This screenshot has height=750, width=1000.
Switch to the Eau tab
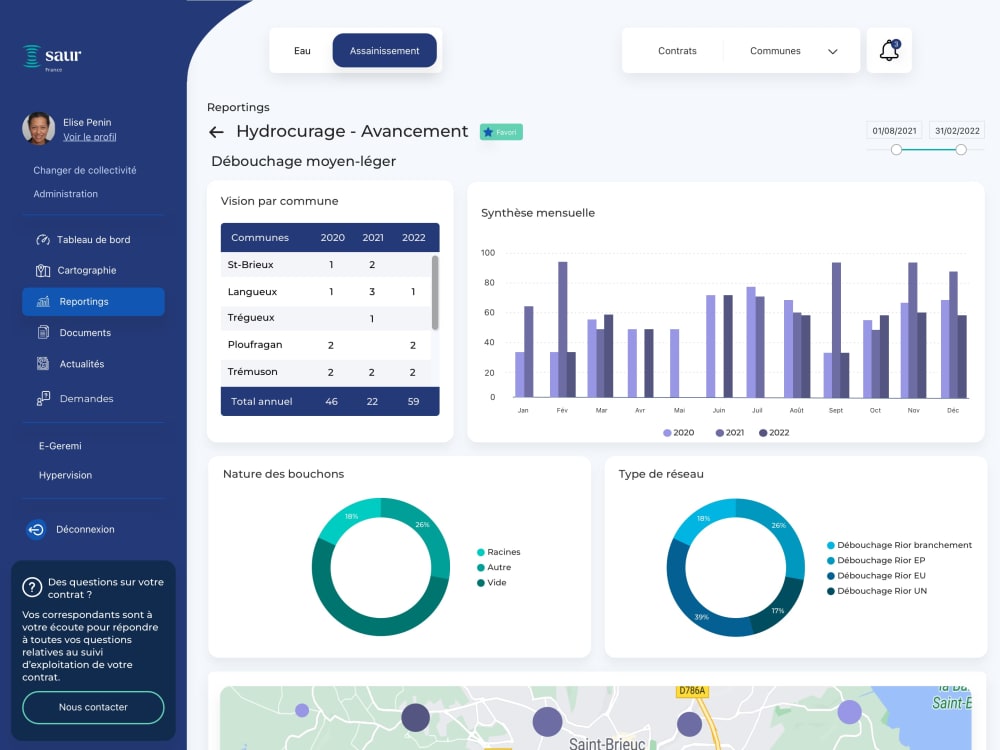pyautogui.click(x=302, y=50)
